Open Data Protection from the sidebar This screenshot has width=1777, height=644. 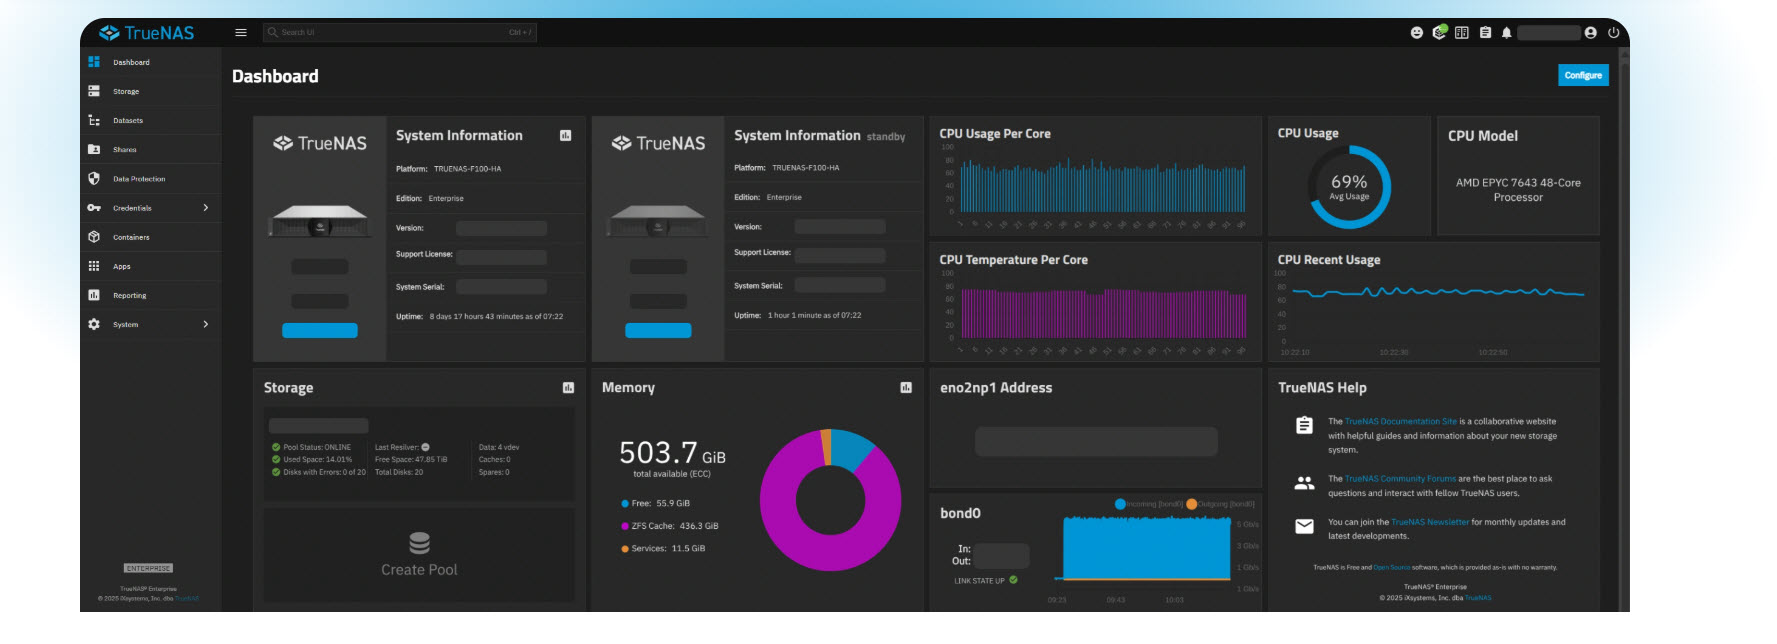click(x=139, y=179)
